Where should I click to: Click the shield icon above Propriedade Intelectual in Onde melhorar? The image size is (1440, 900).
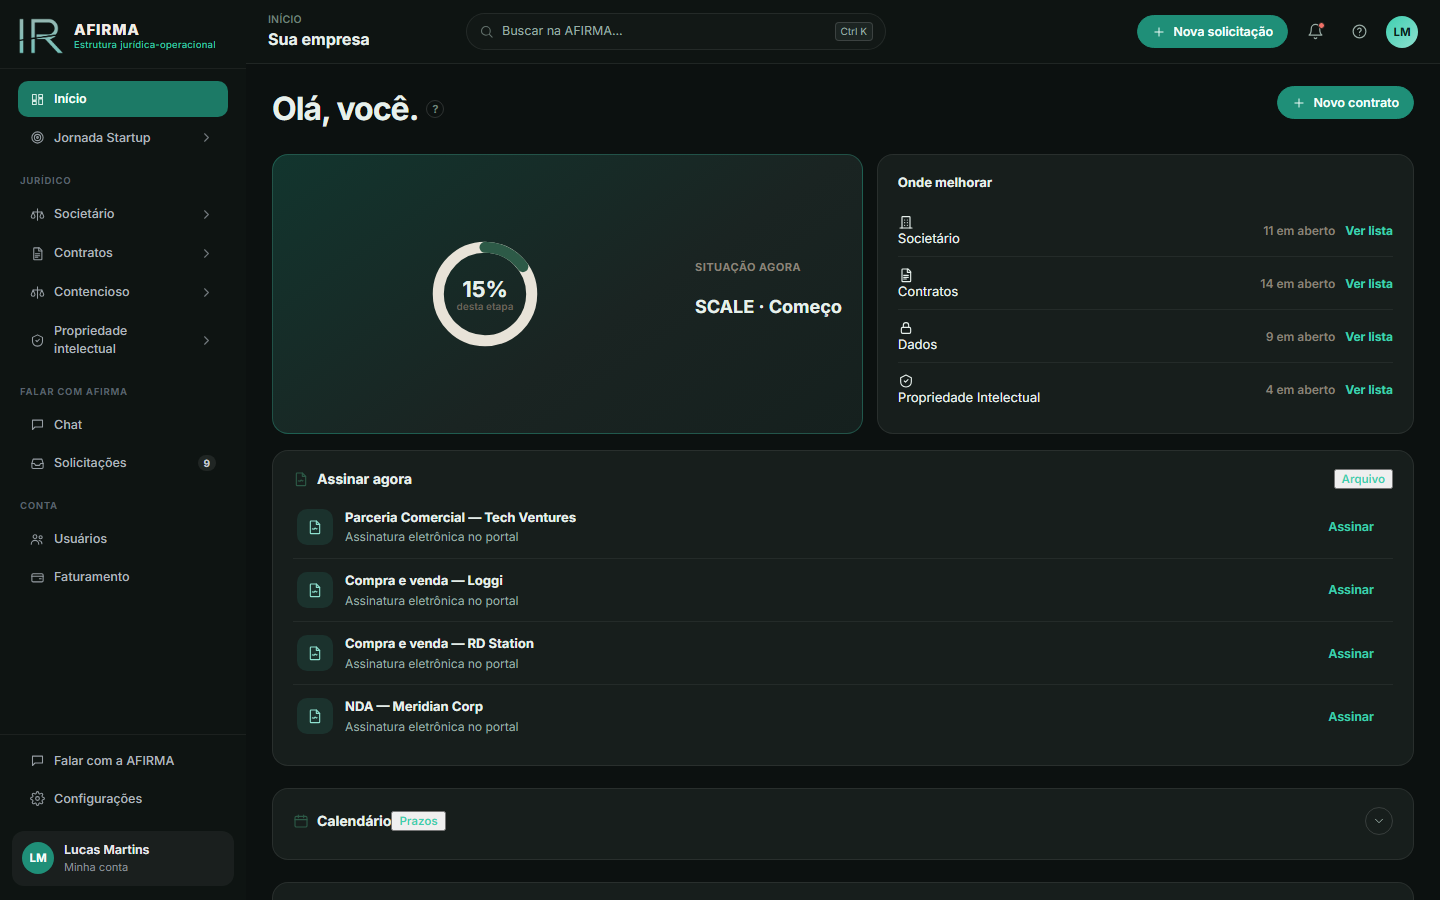906,381
